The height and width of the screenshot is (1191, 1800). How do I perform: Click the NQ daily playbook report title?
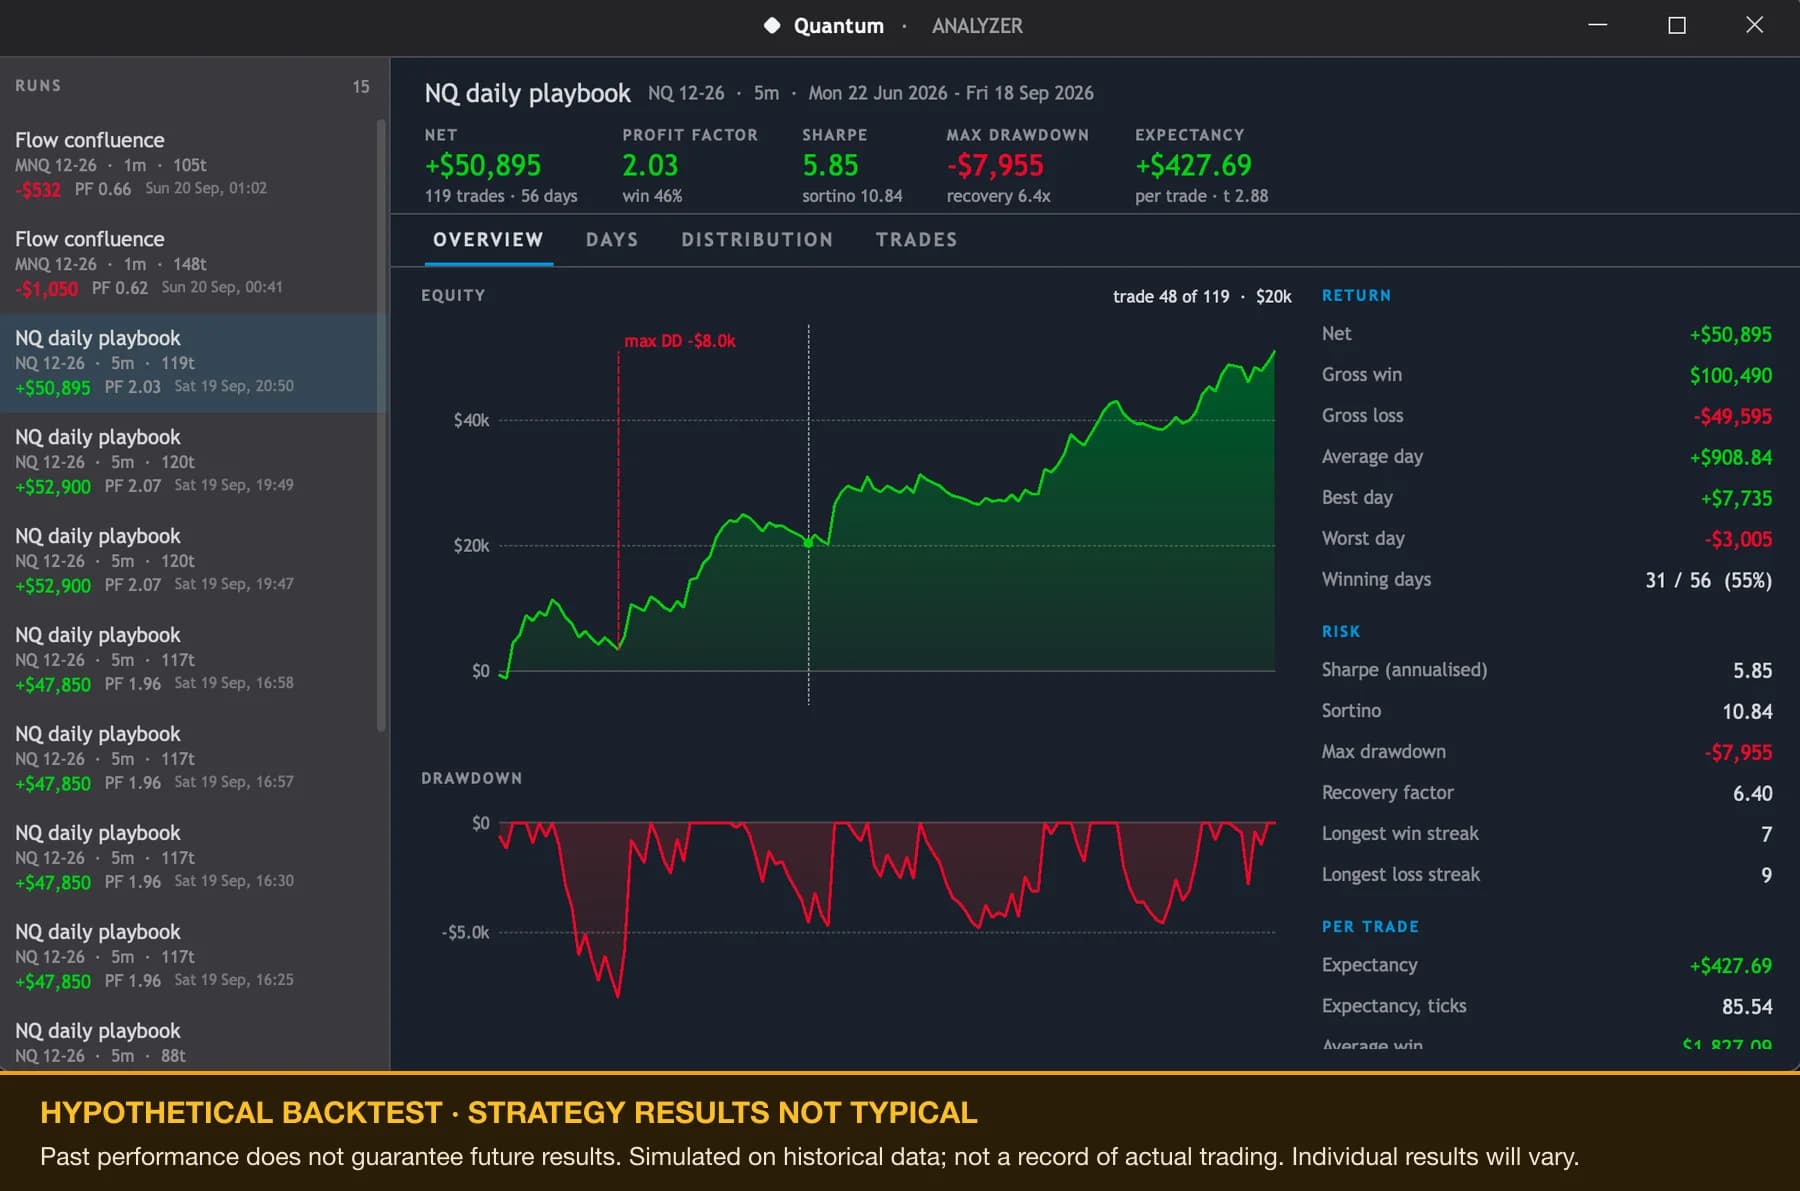point(527,93)
